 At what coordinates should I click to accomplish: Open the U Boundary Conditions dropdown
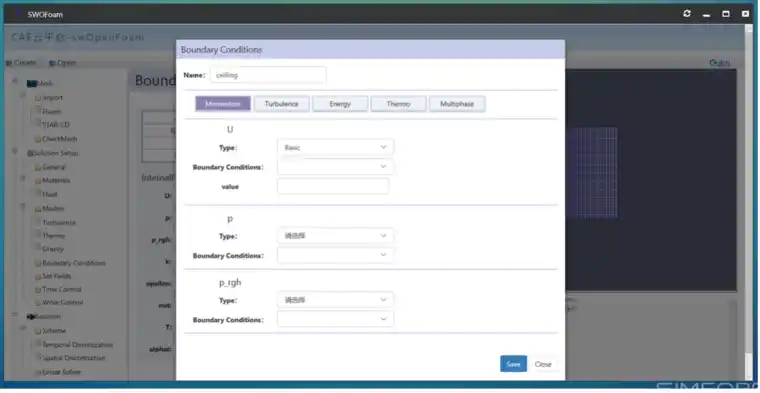(335, 167)
